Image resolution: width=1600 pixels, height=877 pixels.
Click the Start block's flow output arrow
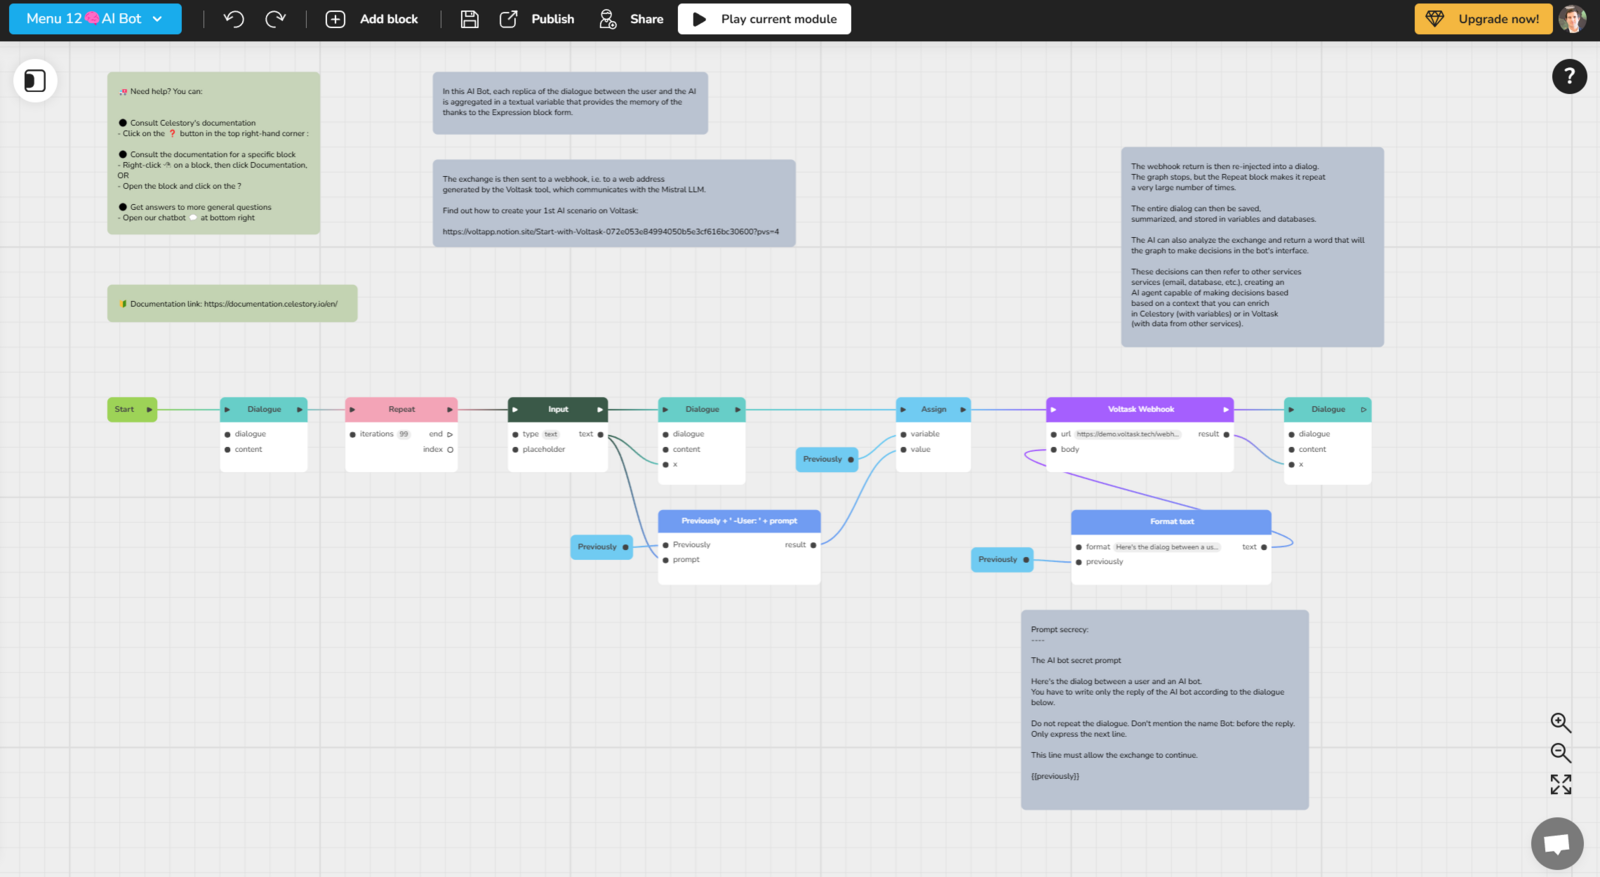tap(149, 409)
